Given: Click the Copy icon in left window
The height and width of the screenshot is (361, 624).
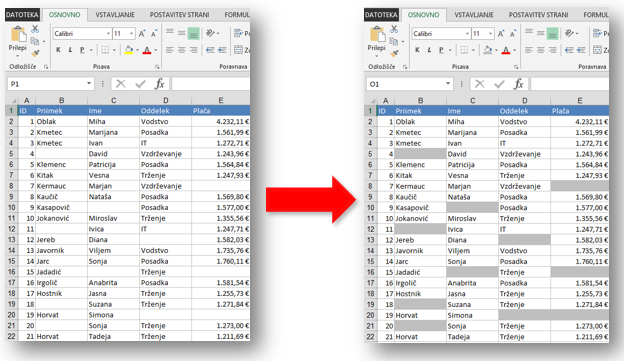Looking at the screenshot, I should tap(35, 41).
